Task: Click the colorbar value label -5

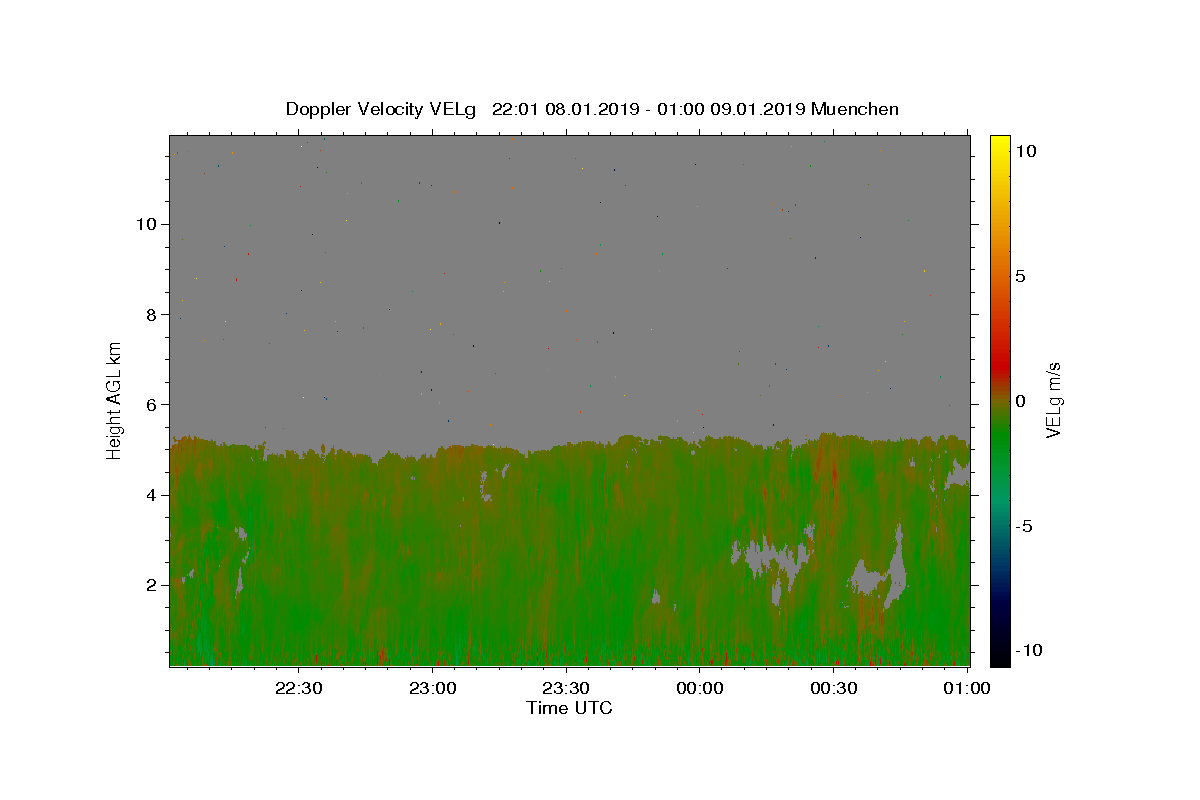Action: 1023,527
